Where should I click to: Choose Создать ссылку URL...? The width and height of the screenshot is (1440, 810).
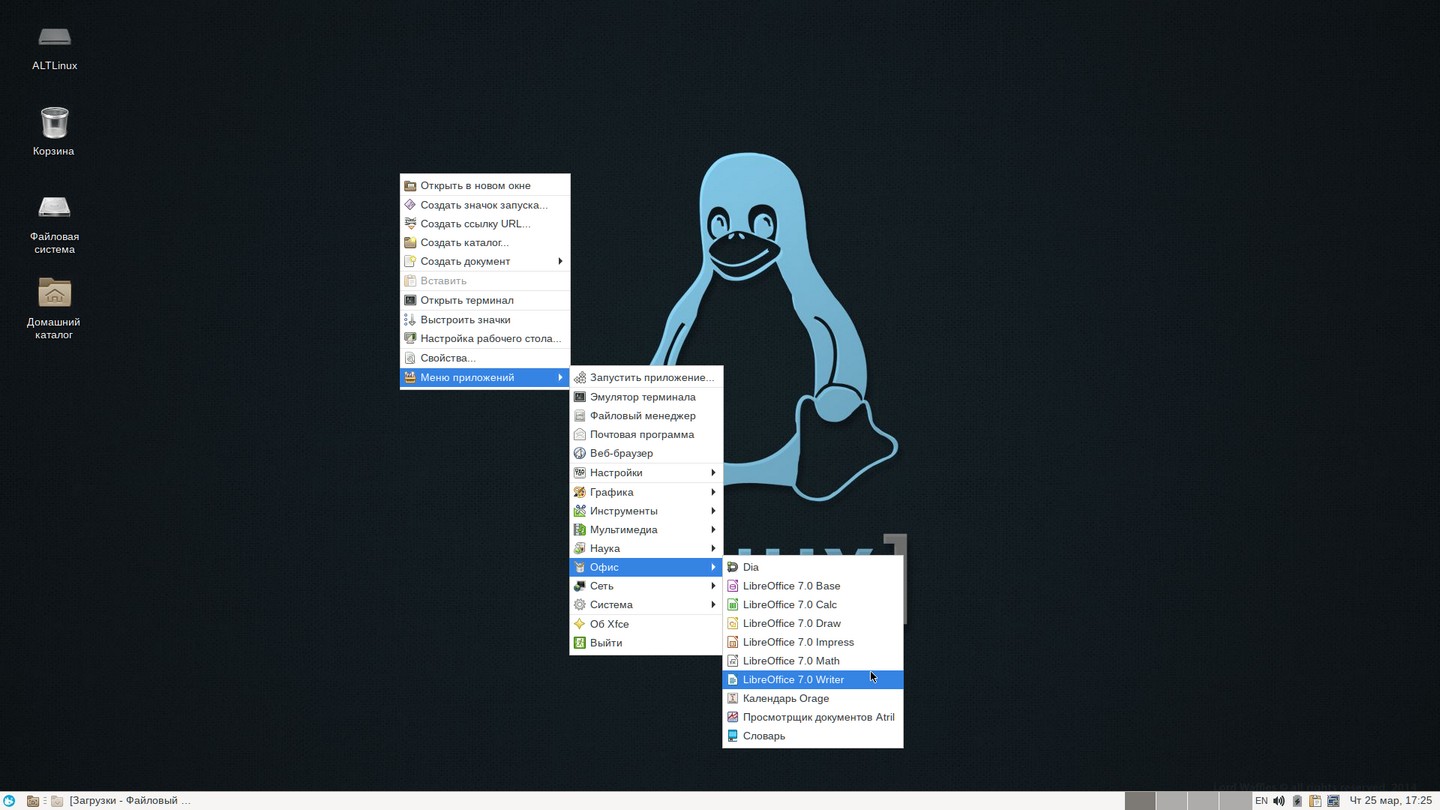point(485,224)
